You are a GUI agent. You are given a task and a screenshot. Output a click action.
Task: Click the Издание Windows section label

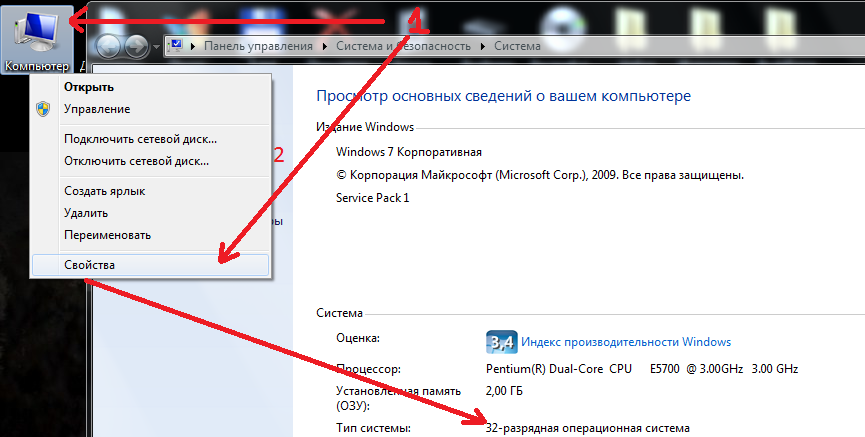coord(365,127)
